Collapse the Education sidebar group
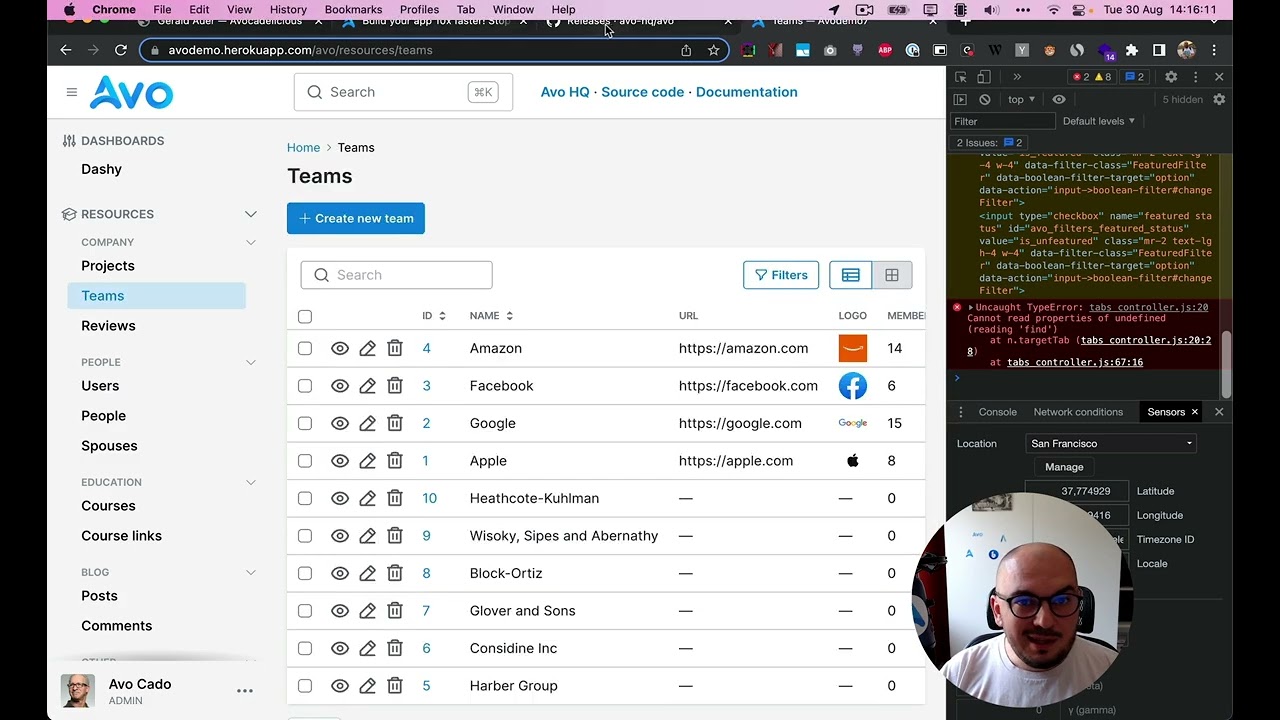This screenshot has width=1280, height=720. [251, 482]
